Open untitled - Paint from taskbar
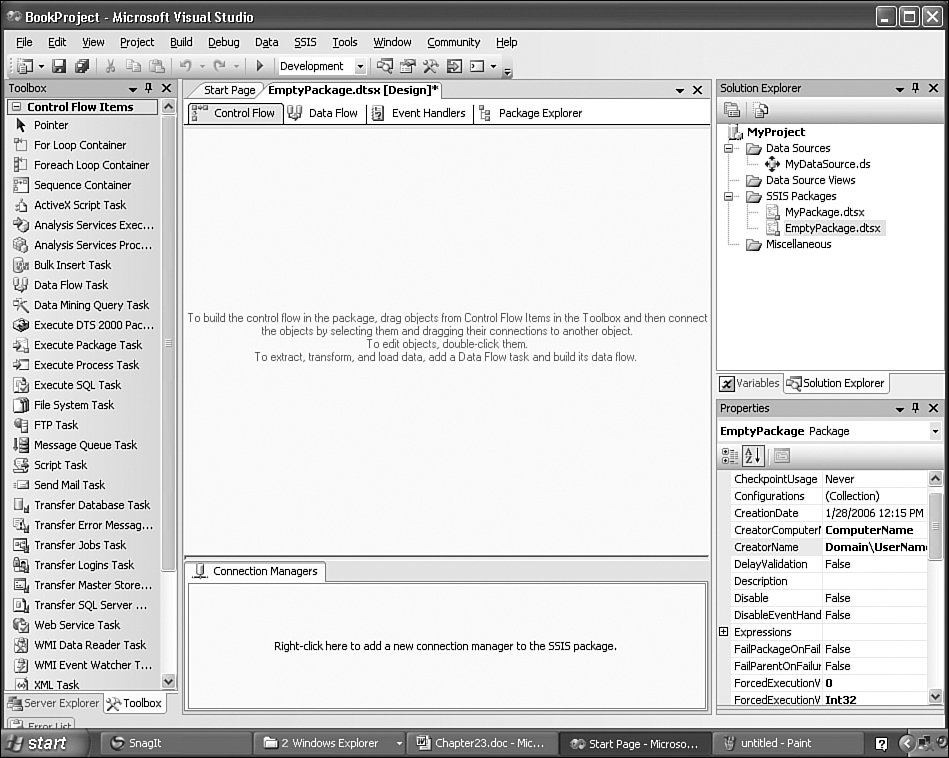Screen dimensions: 949x758 click(788, 743)
